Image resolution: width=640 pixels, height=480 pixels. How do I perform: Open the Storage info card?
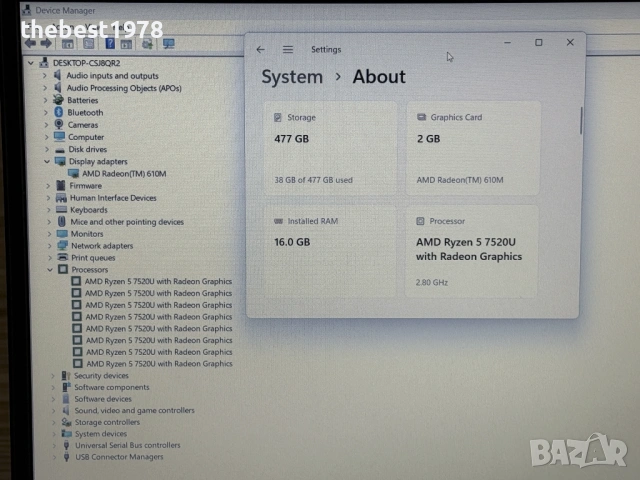(x=330, y=146)
